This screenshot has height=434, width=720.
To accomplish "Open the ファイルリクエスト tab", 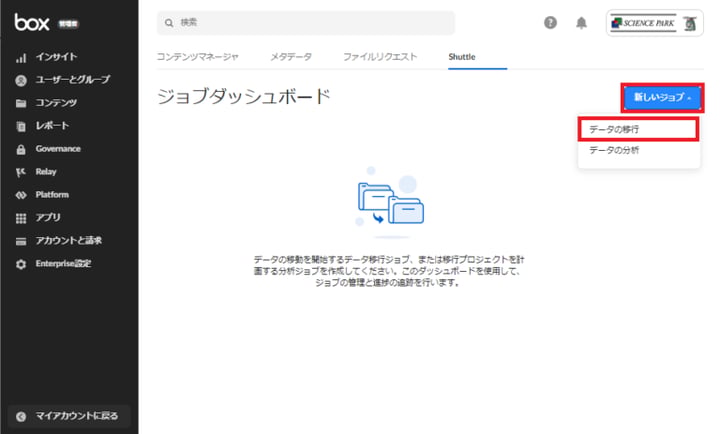I will coord(380,57).
